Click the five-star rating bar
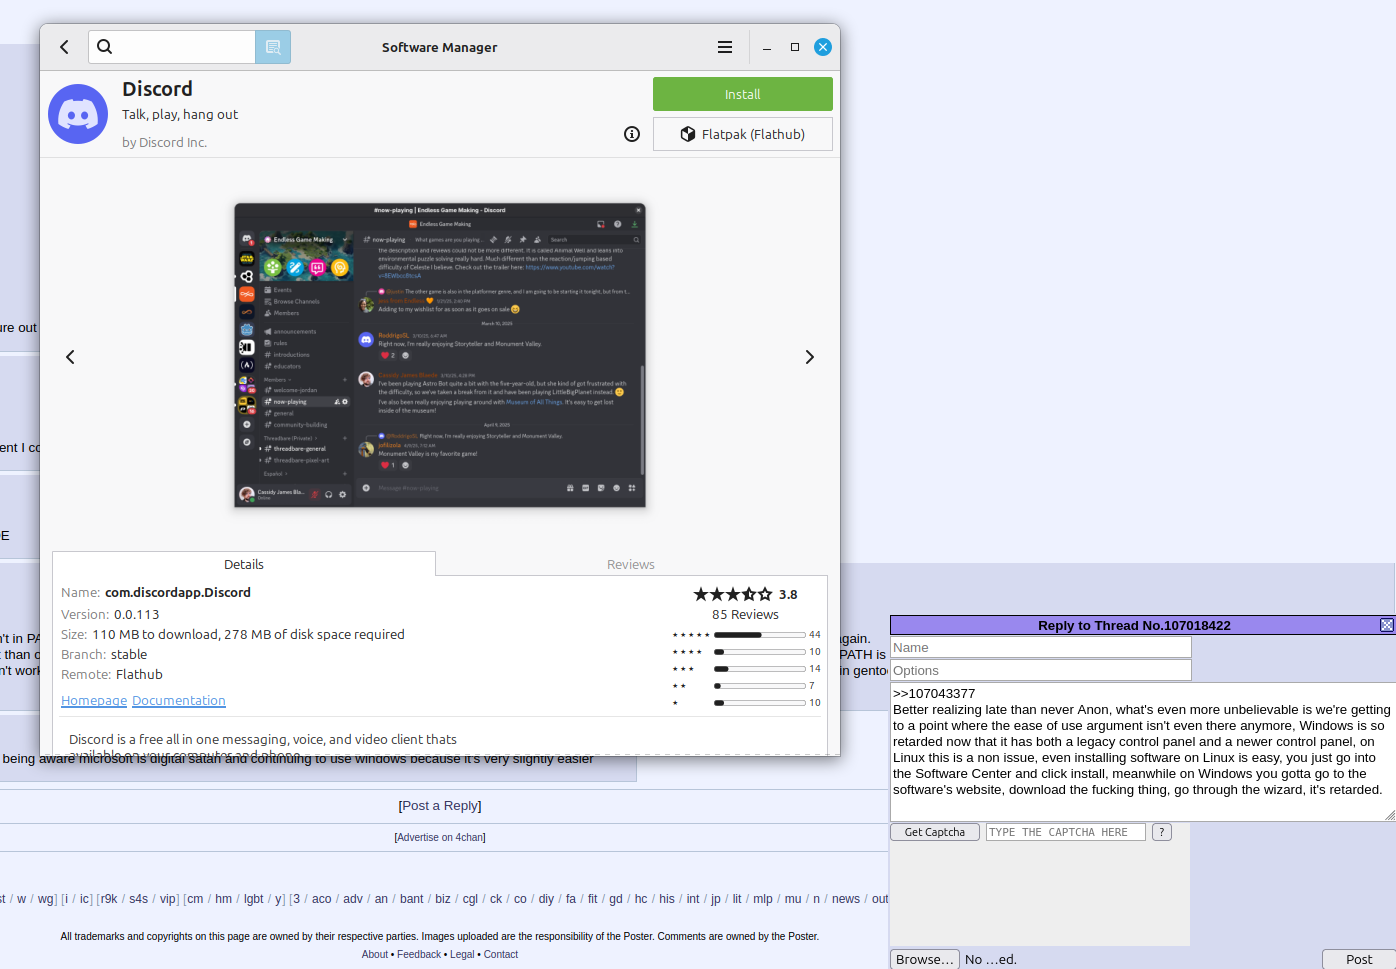1396x969 pixels. (x=760, y=635)
